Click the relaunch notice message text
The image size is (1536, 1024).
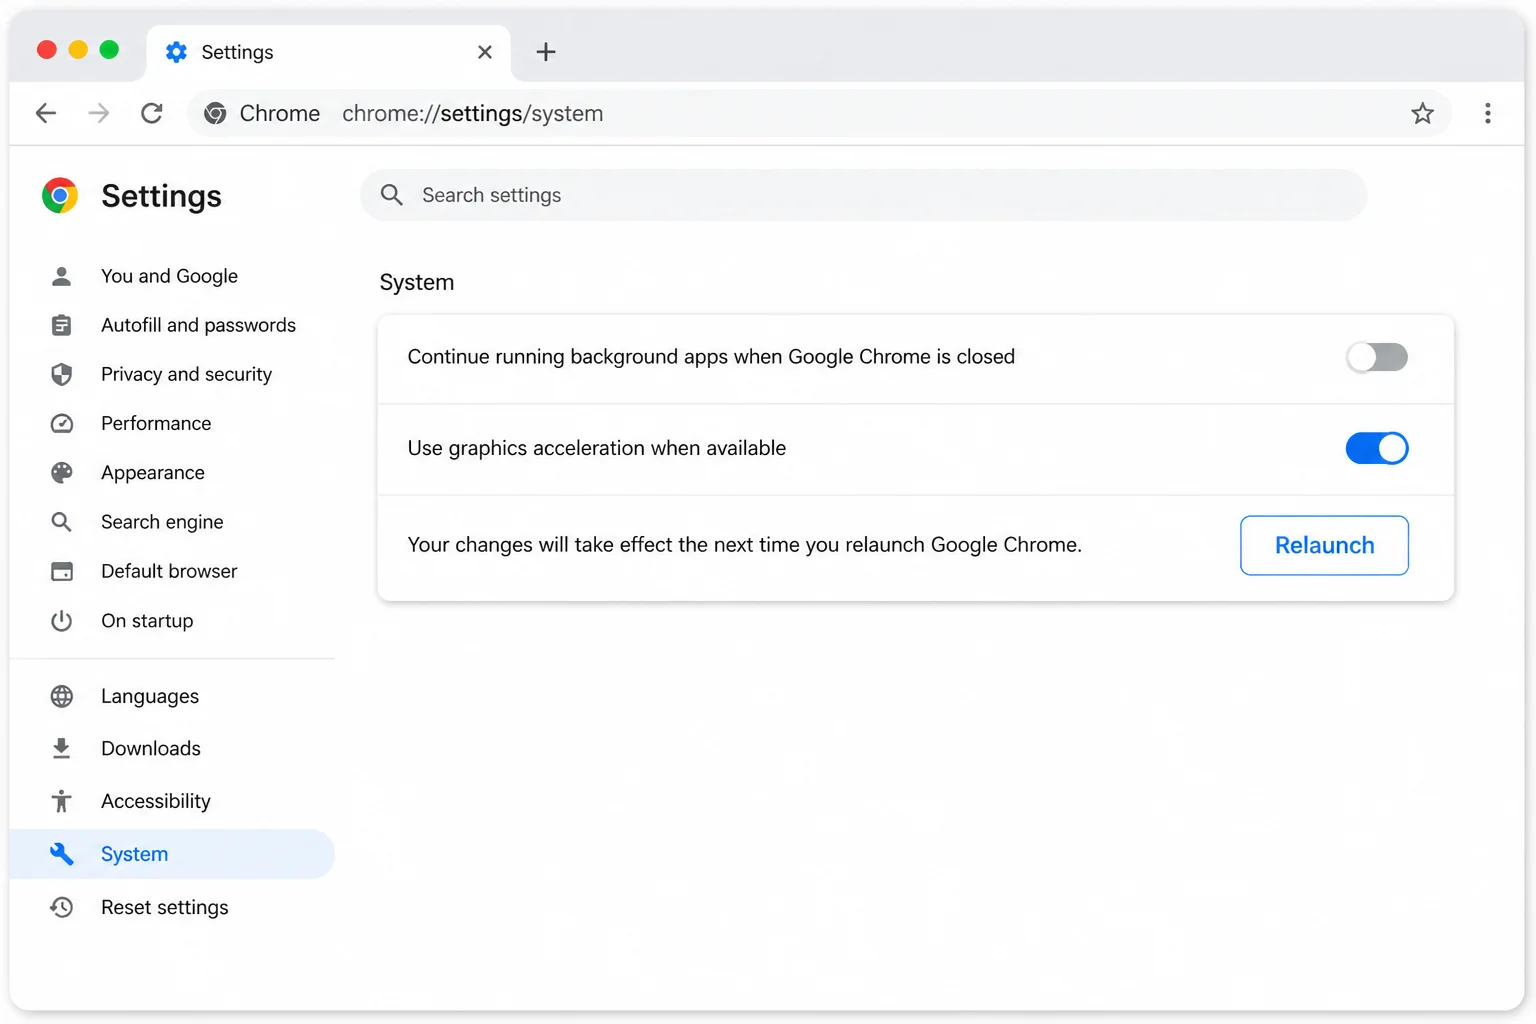pos(745,545)
